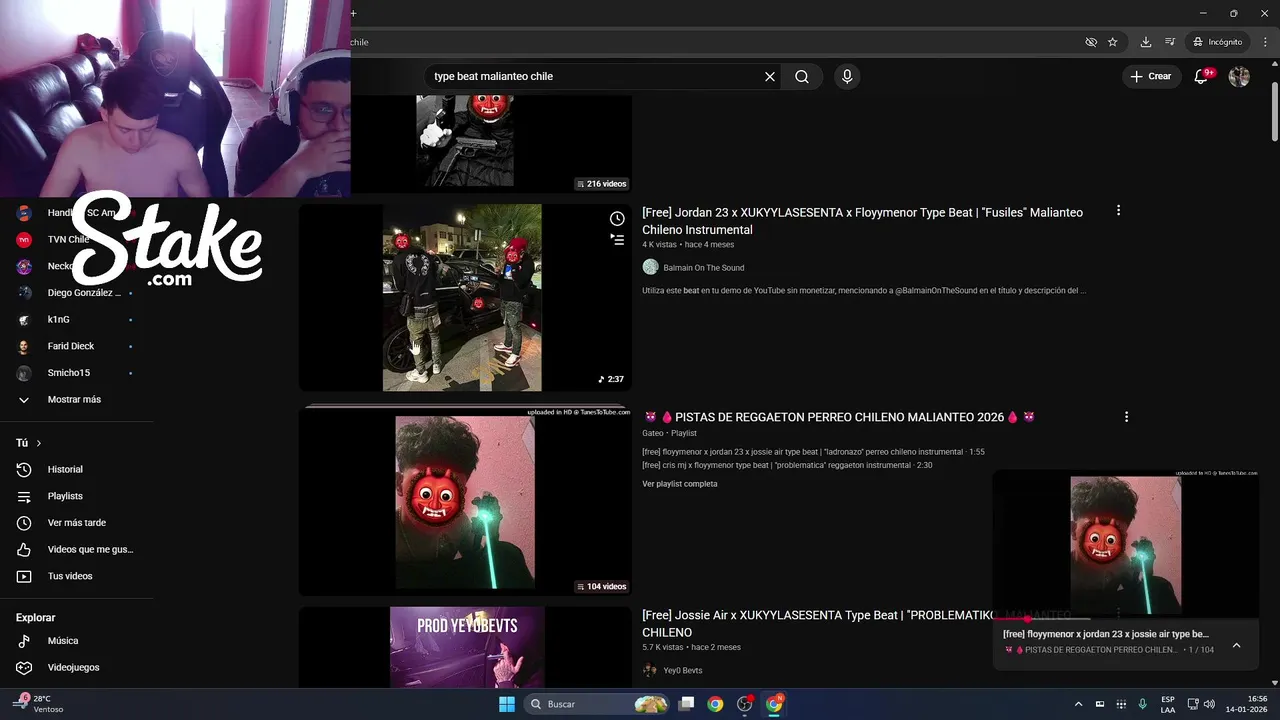This screenshot has height=720, width=1280.
Task: Open the account avatar menu
Action: 1239,76
